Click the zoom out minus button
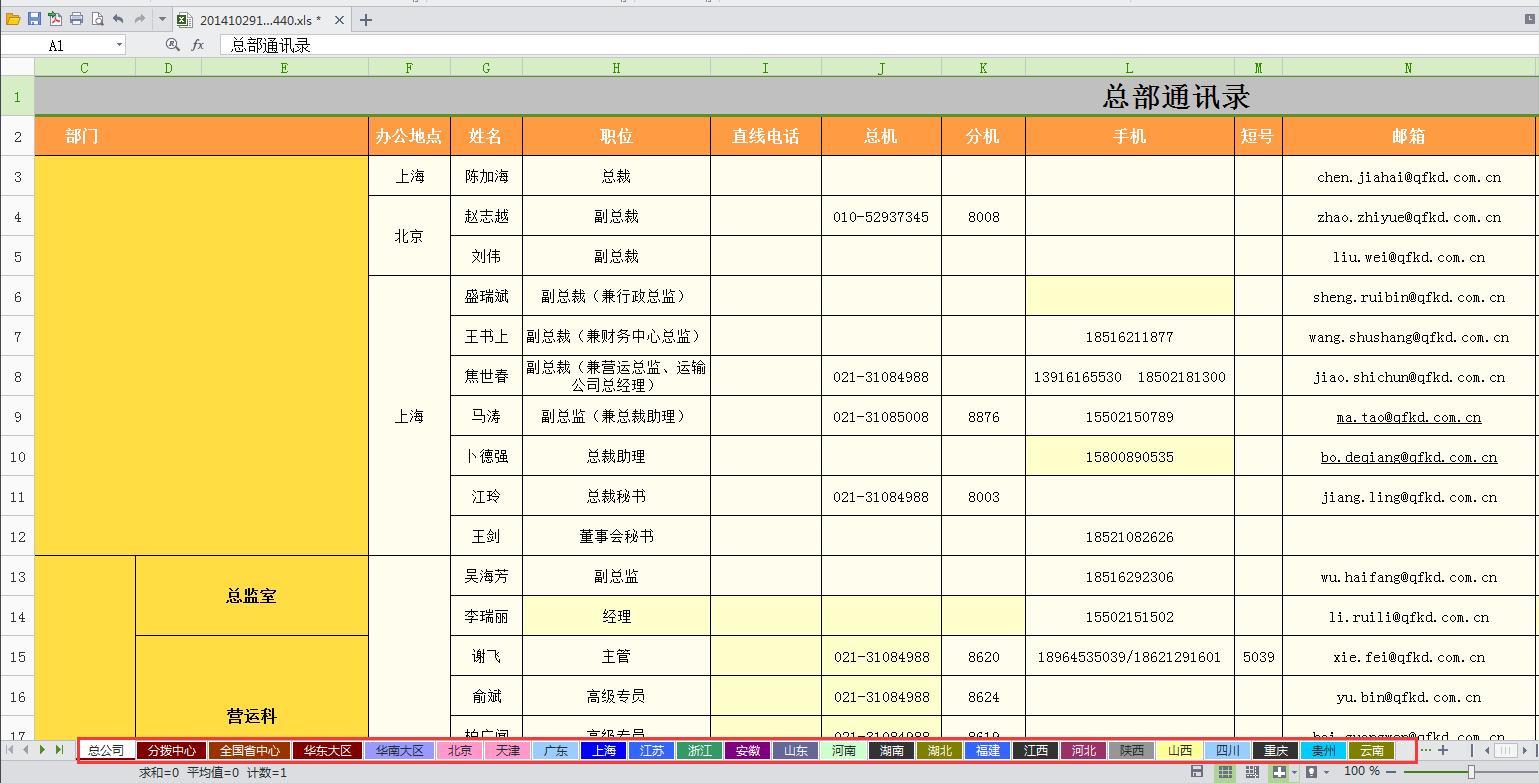The width and height of the screenshot is (1539, 783). coord(1391,772)
